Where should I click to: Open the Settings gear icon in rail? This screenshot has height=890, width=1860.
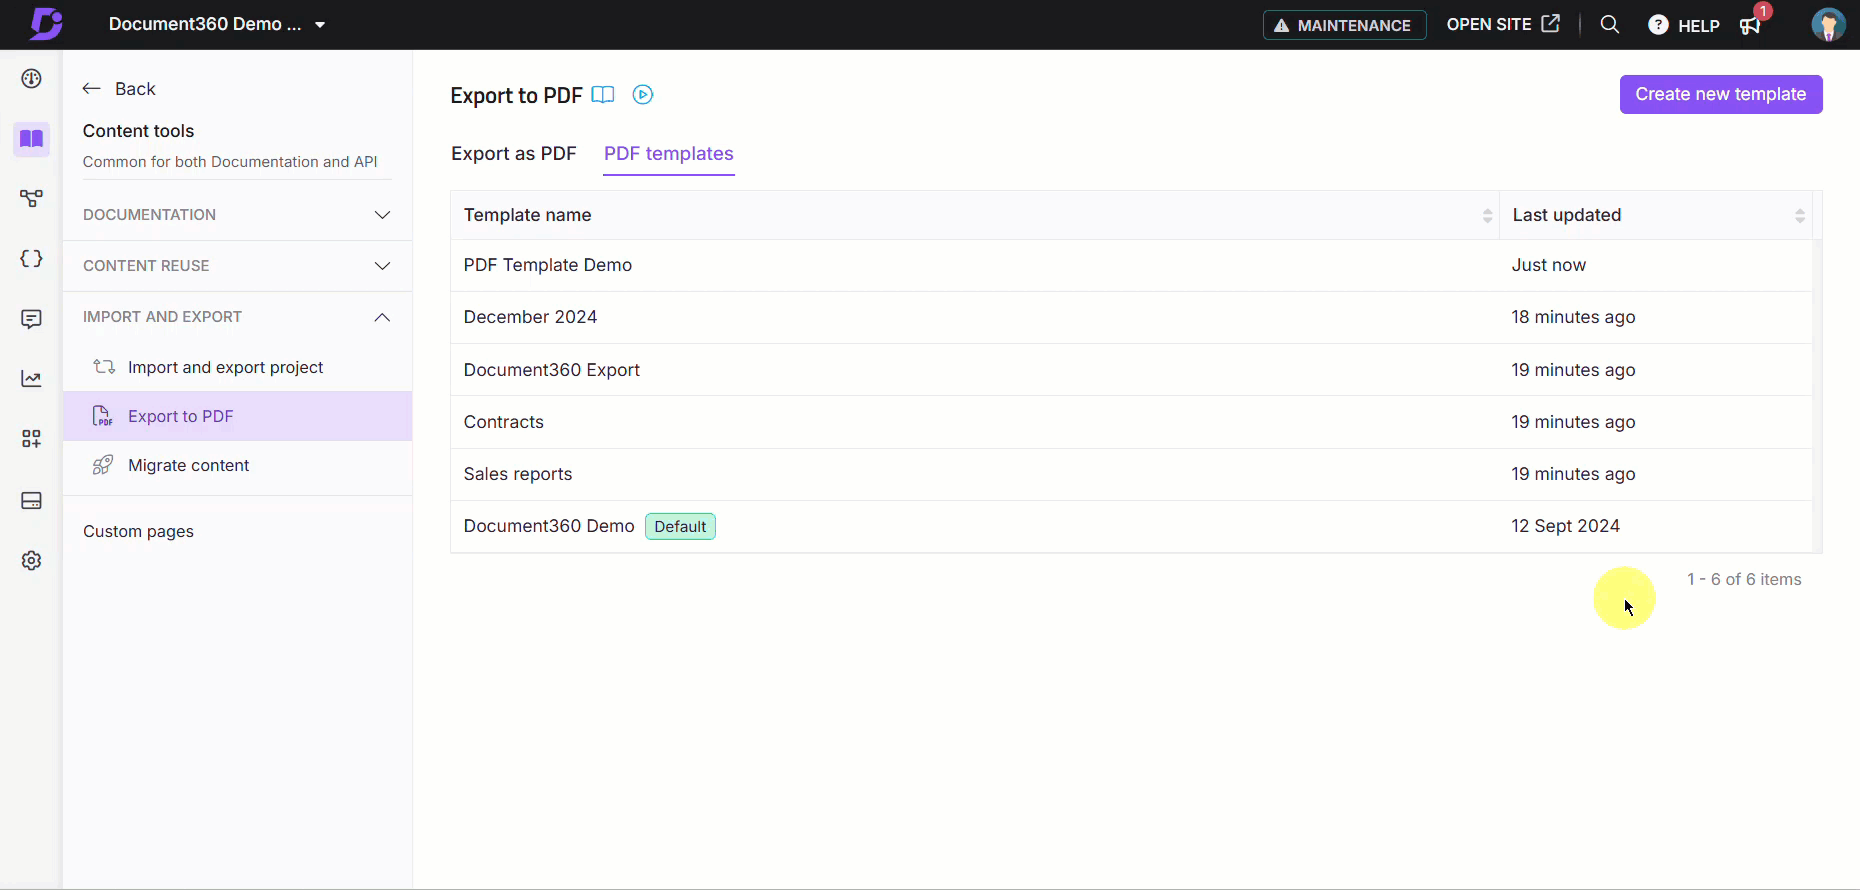coord(32,560)
